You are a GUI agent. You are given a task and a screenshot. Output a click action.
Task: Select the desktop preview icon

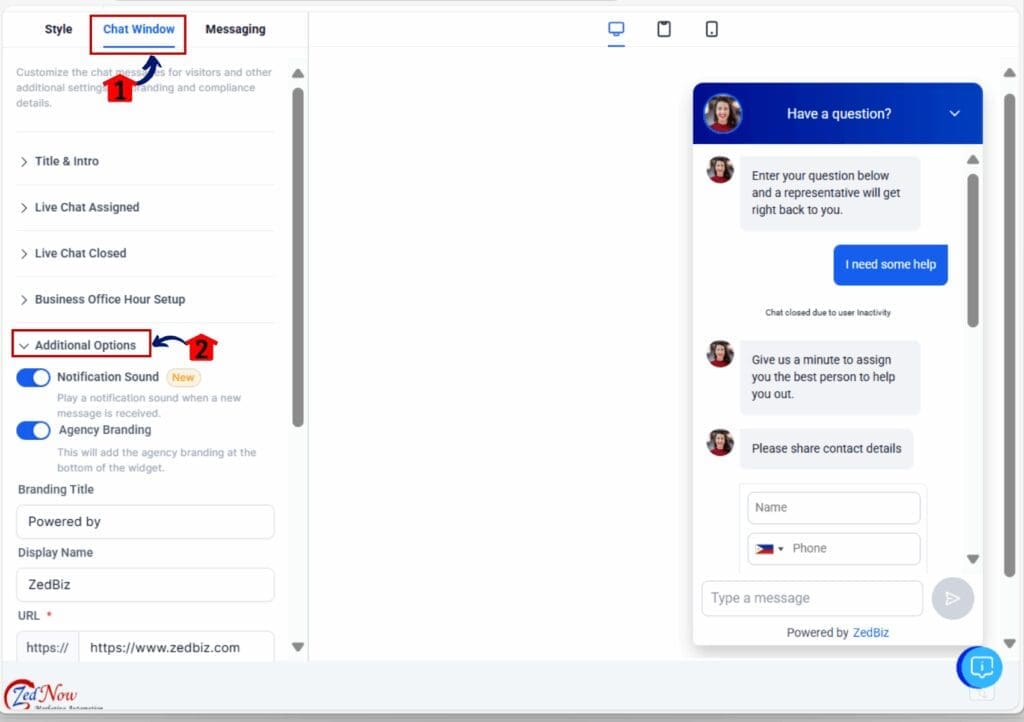[x=616, y=30]
